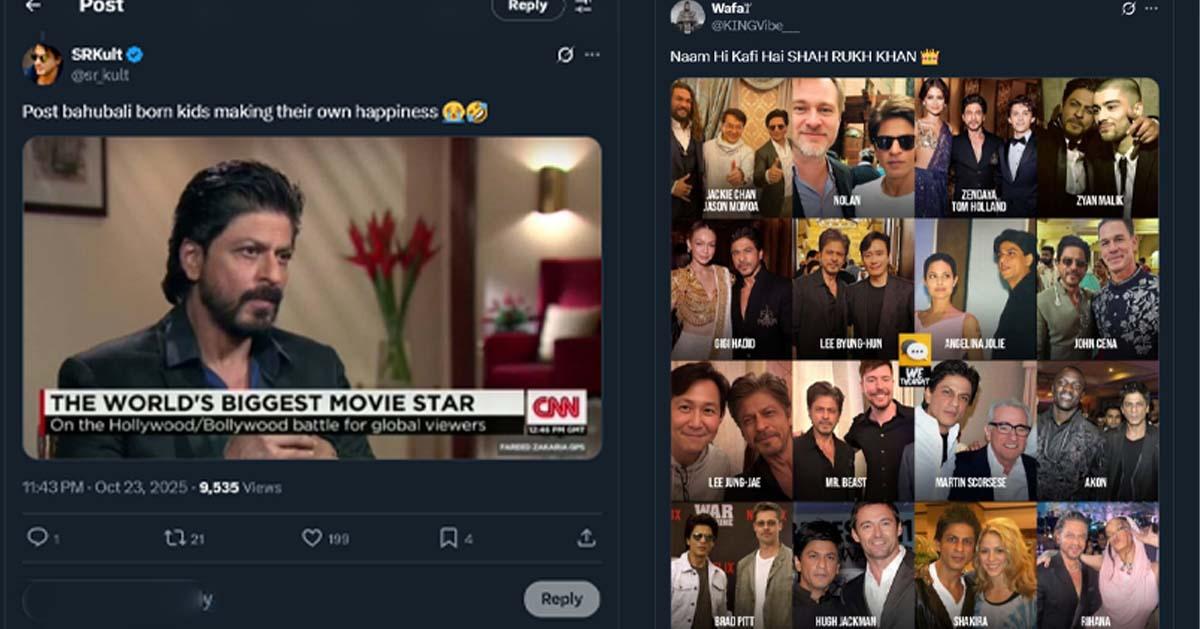
Task: Share the SRKult post via upload icon
Action: [586, 538]
